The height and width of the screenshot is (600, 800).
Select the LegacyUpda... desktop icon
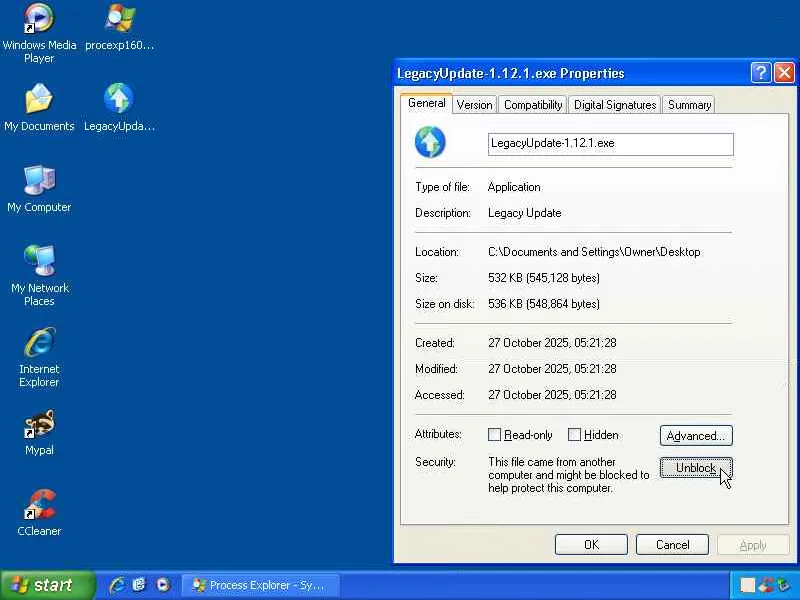click(x=119, y=108)
